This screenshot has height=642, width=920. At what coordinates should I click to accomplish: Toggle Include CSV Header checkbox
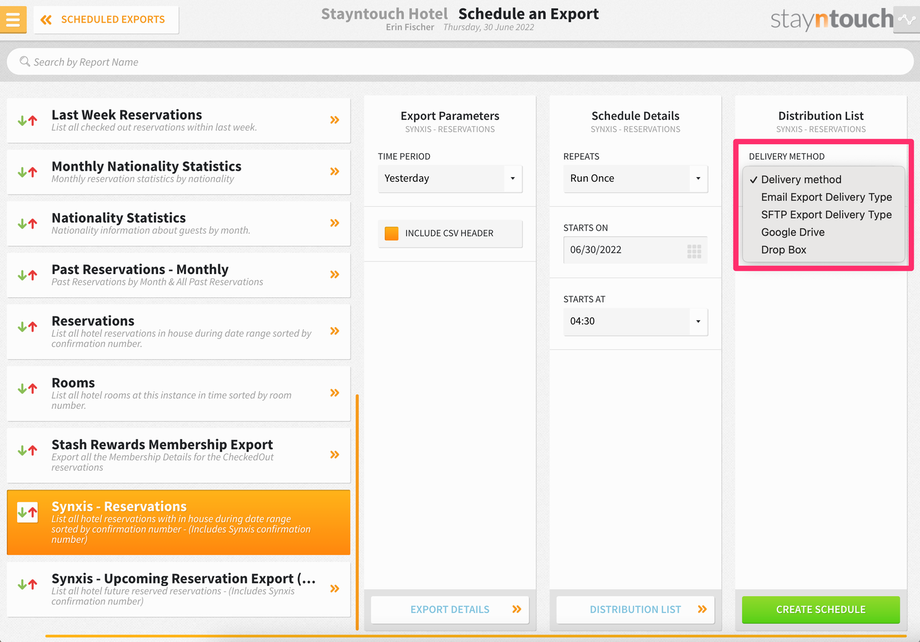pos(391,233)
